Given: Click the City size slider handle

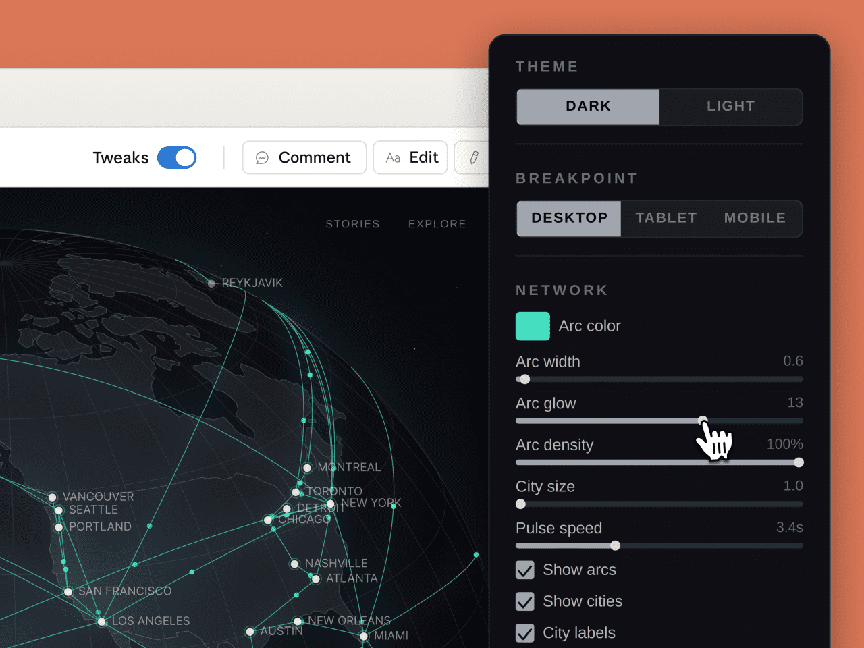Looking at the screenshot, I should pos(521,504).
